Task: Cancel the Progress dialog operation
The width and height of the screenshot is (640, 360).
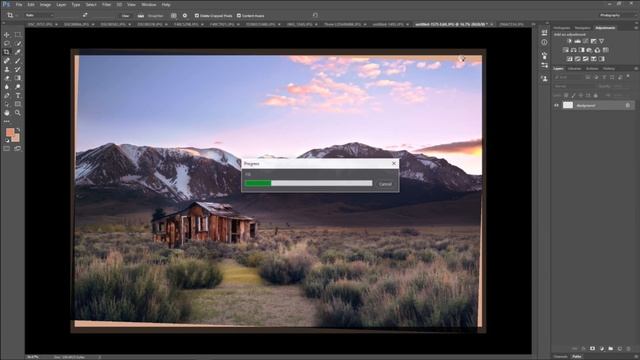Action: click(385, 184)
